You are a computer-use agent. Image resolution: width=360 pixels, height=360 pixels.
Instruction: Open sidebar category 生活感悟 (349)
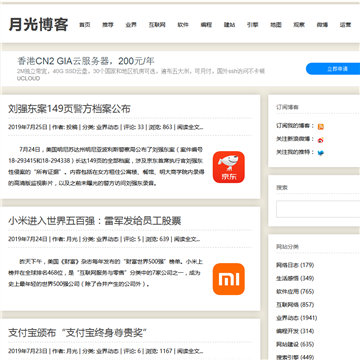[295, 278]
